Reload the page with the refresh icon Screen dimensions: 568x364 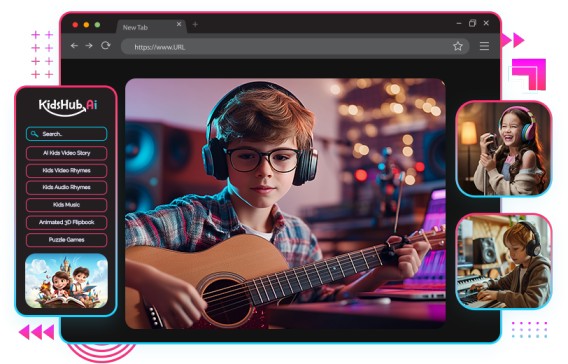click(x=105, y=45)
